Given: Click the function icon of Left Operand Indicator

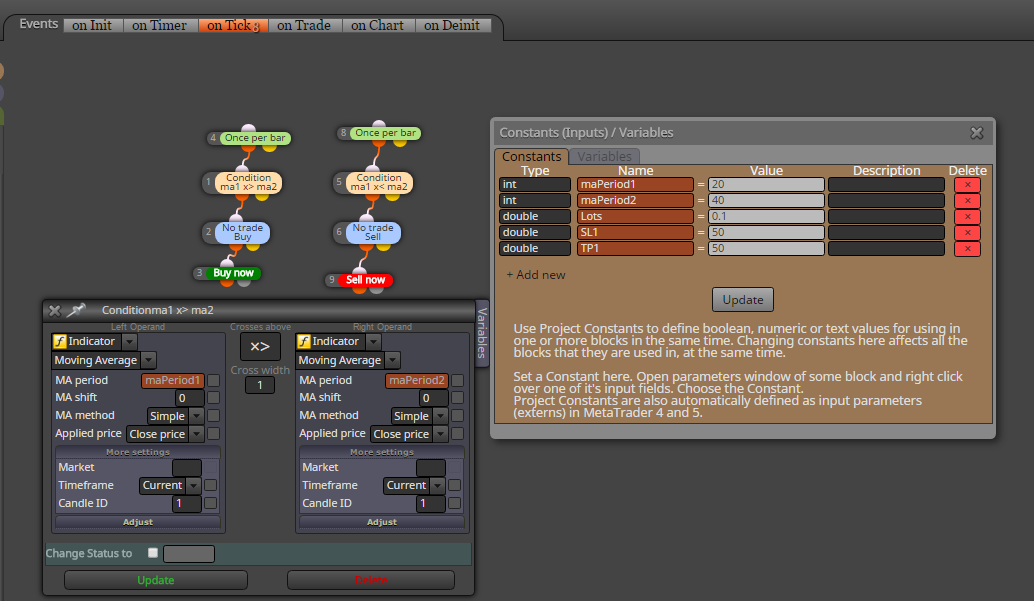Looking at the screenshot, I should 60,341.
